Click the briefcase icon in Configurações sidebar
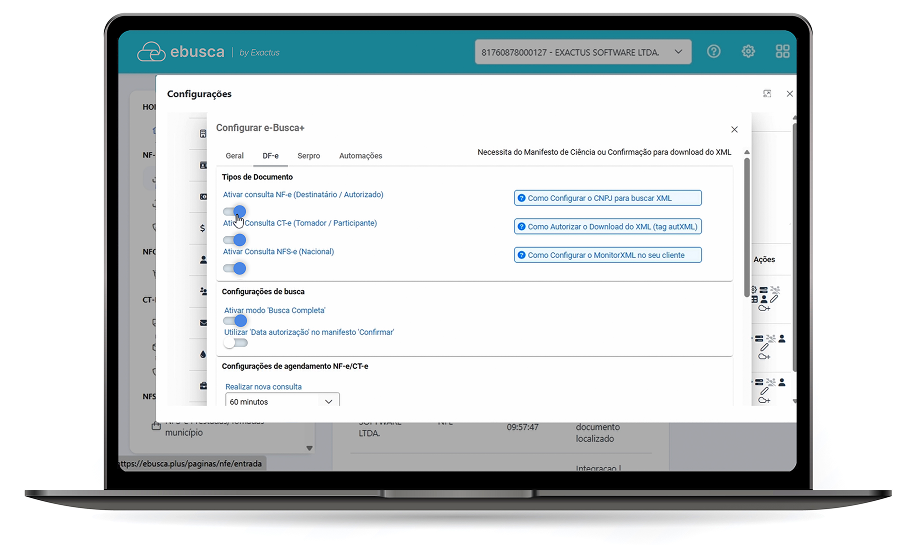The width and height of the screenshot is (915, 545). tap(203, 386)
